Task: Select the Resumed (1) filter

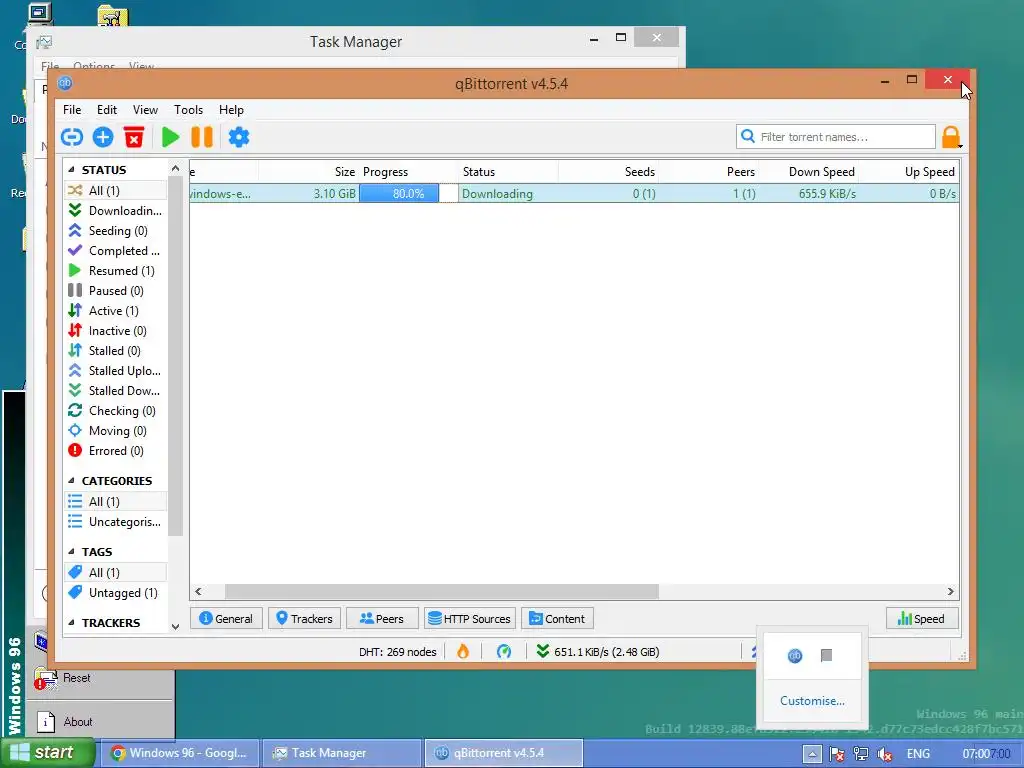Action: tap(116, 270)
